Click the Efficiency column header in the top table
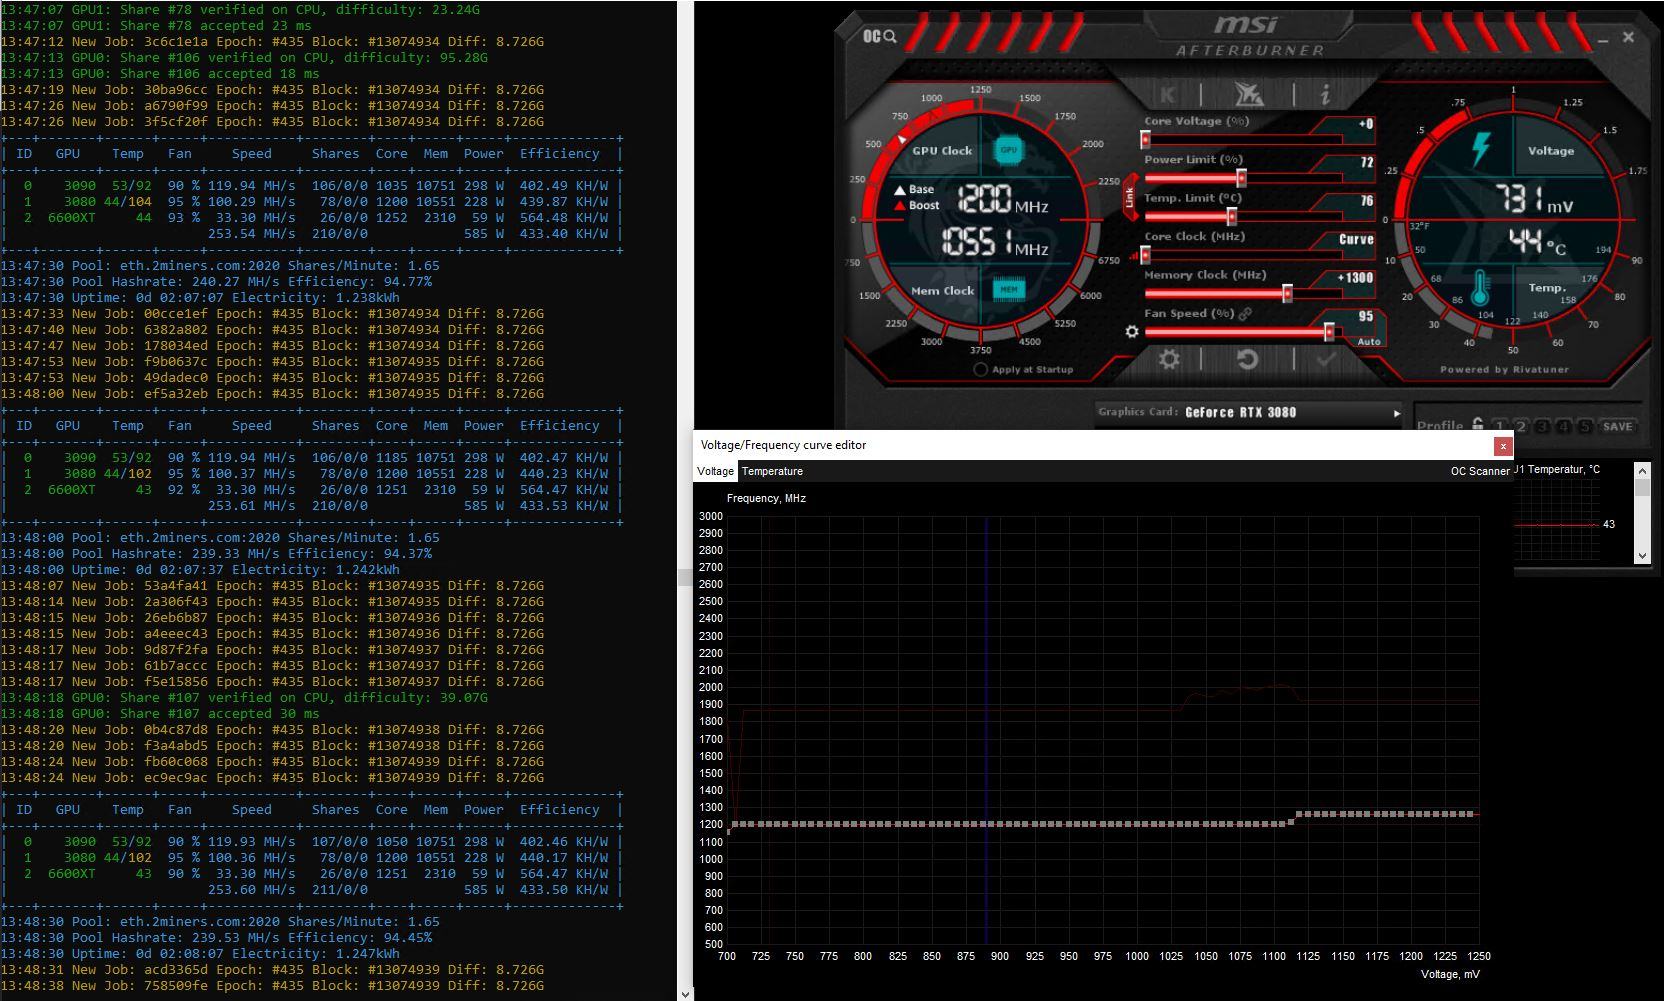Image resolution: width=1664 pixels, height=1001 pixels. pyautogui.click(x=560, y=153)
